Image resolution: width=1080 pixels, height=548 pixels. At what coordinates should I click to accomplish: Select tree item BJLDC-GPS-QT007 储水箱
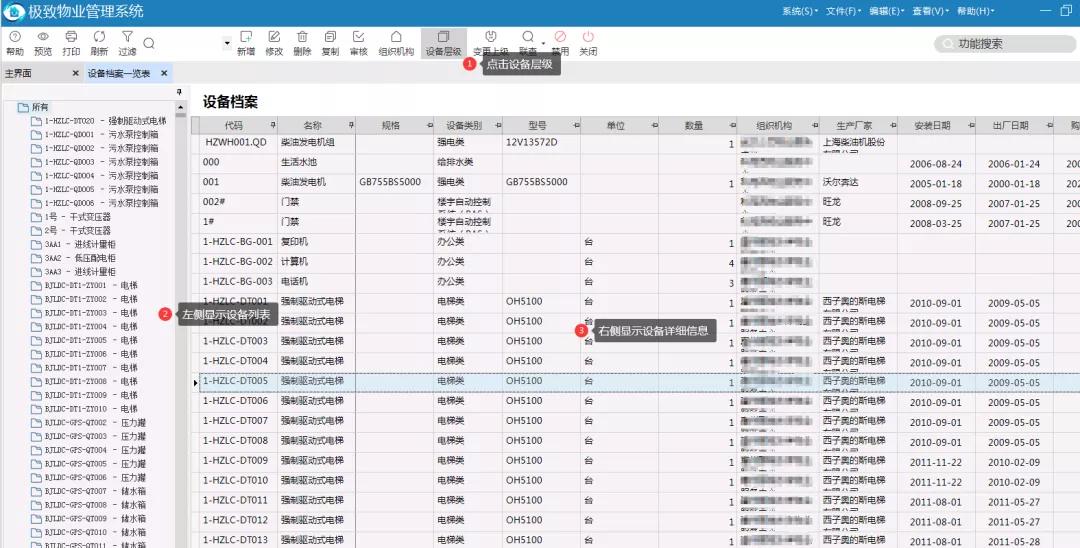tap(95, 492)
